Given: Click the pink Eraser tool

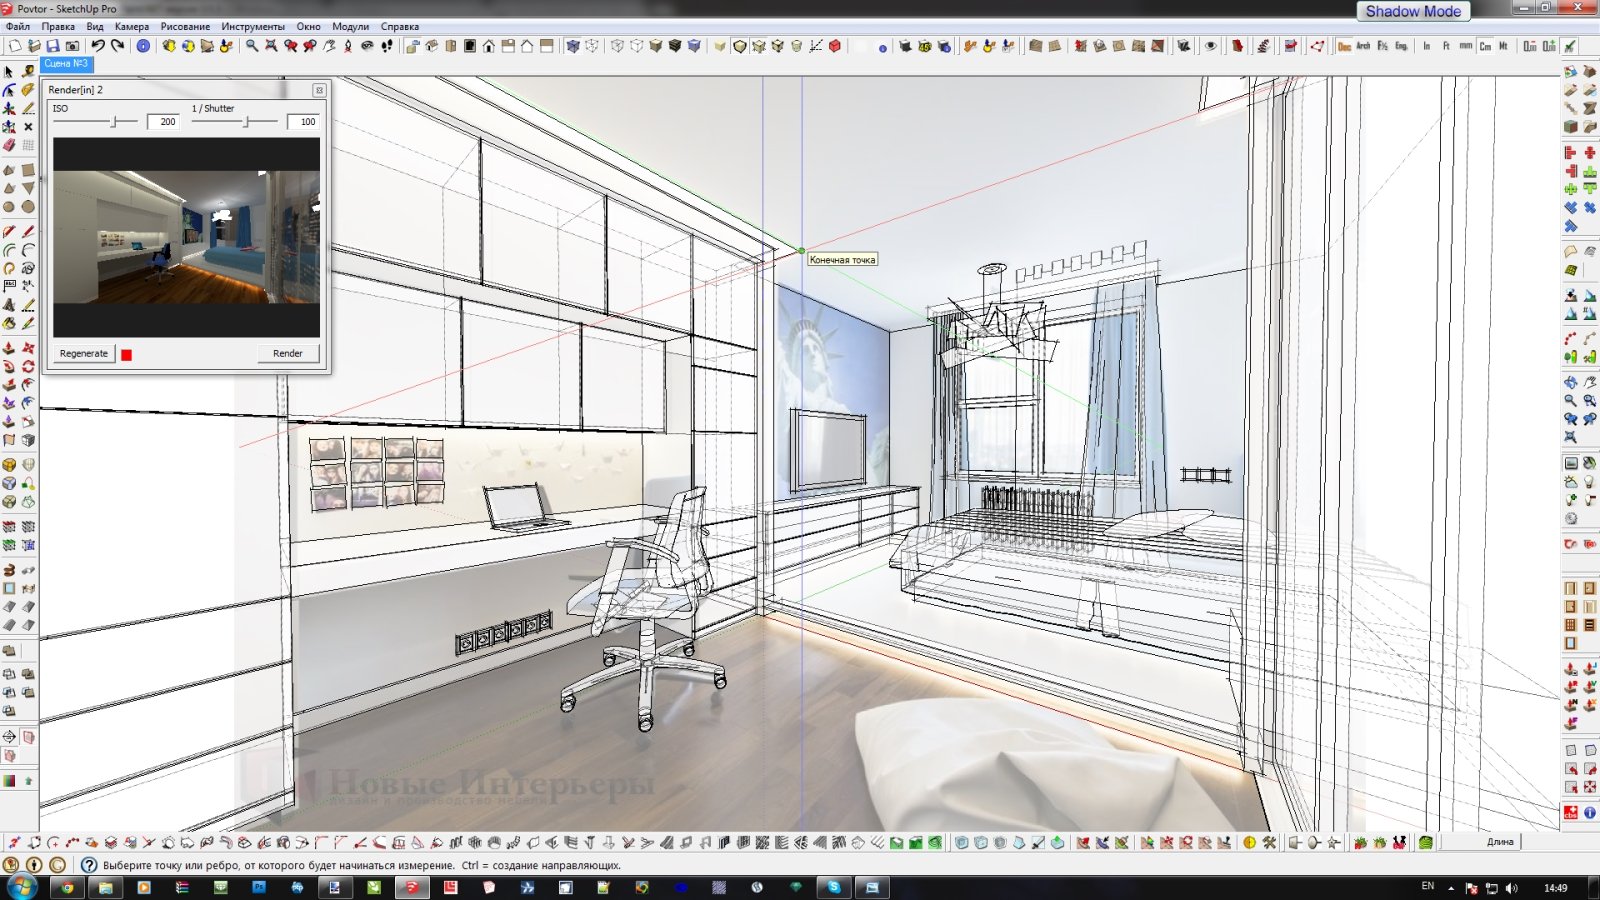Looking at the screenshot, I should pos(9,146).
